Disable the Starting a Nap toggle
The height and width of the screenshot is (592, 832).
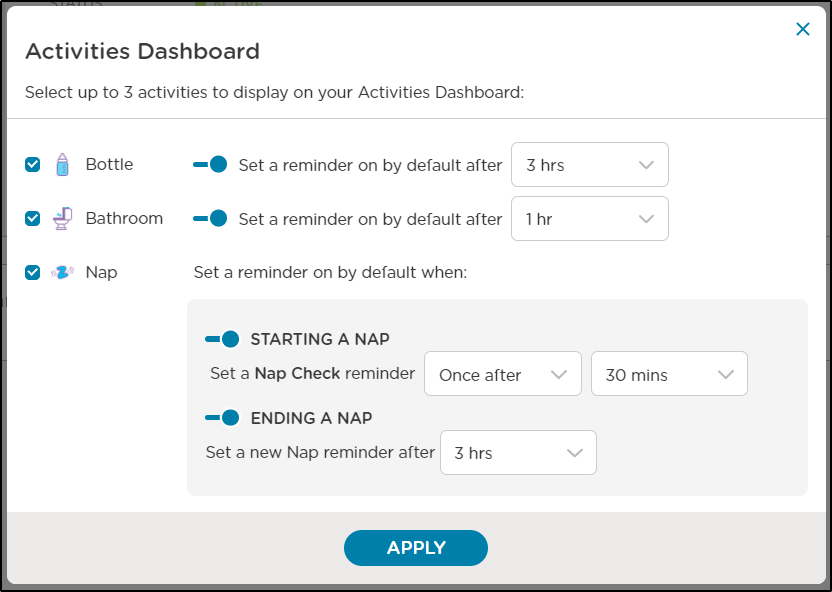coord(222,339)
